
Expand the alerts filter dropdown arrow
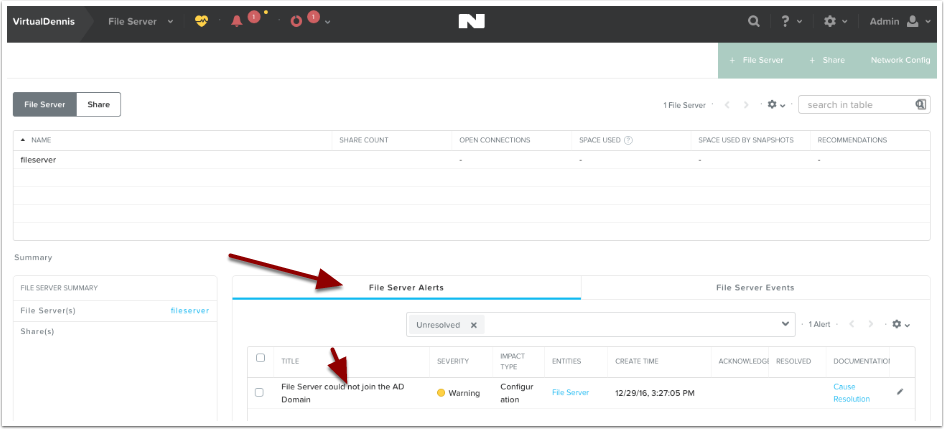point(784,325)
